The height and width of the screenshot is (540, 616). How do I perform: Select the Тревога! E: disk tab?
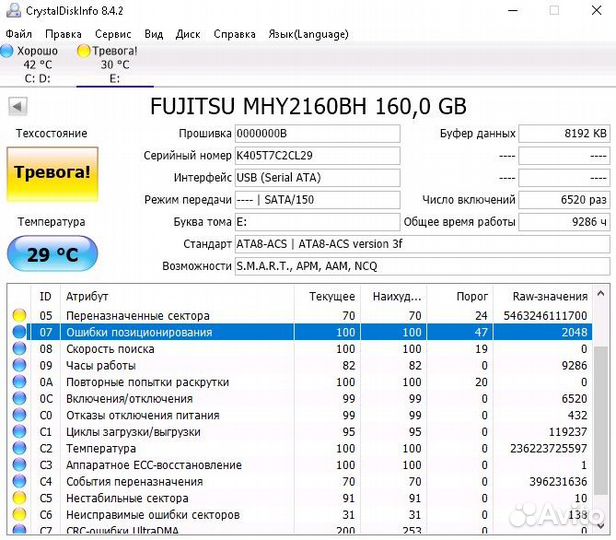click(x=114, y=64)
